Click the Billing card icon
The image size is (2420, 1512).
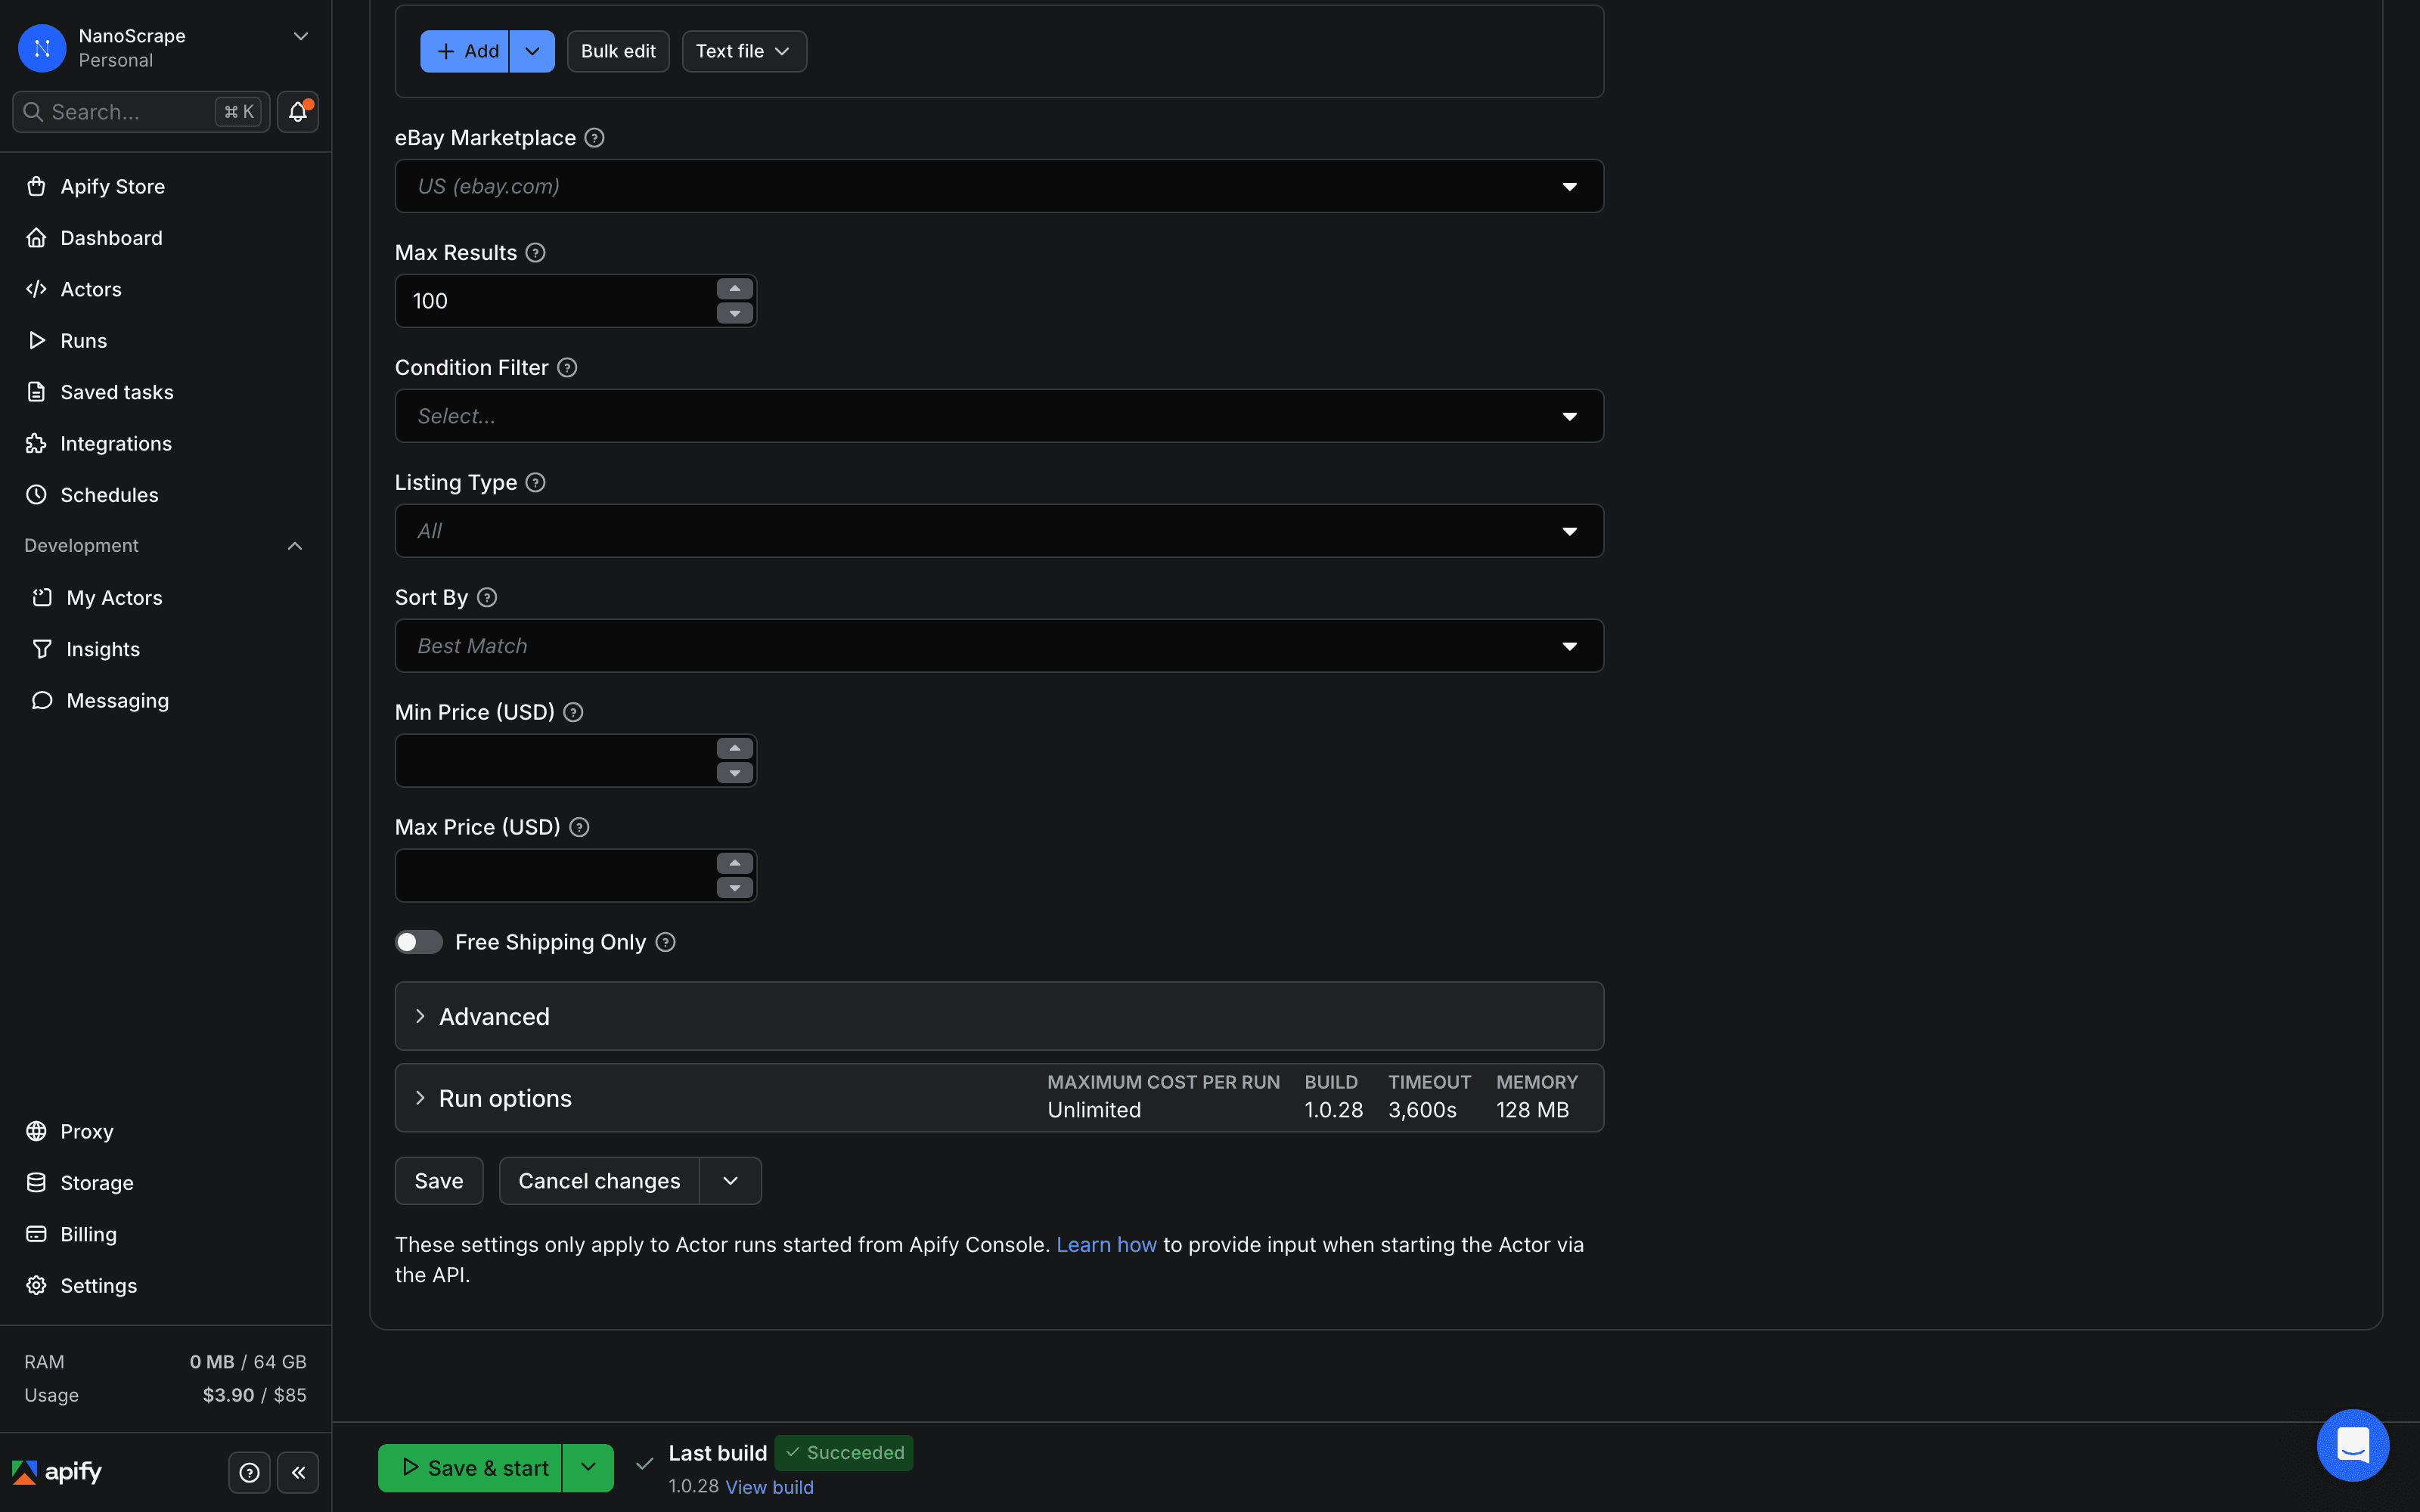click(x=37, y=1234)
